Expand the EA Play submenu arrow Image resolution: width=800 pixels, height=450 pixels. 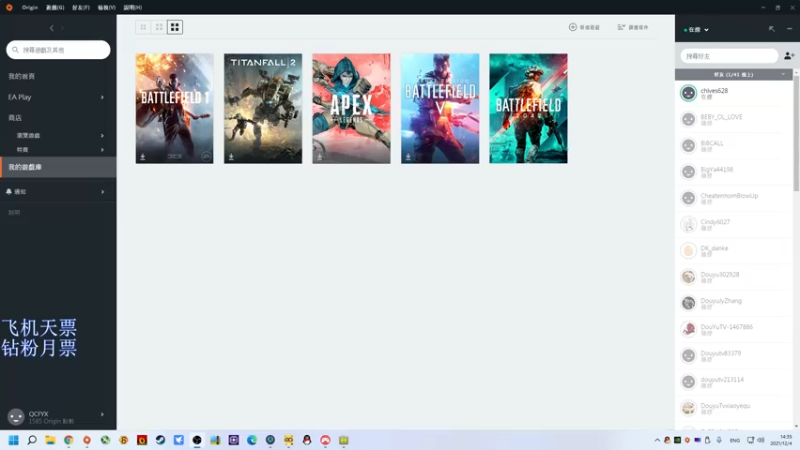(102, 97)
